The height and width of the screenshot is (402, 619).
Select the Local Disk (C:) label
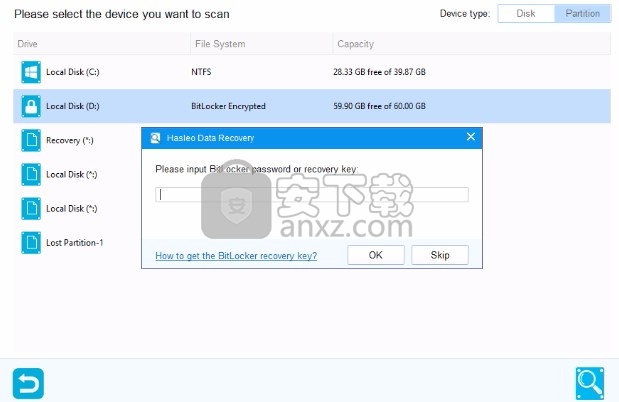coord(73,72)
